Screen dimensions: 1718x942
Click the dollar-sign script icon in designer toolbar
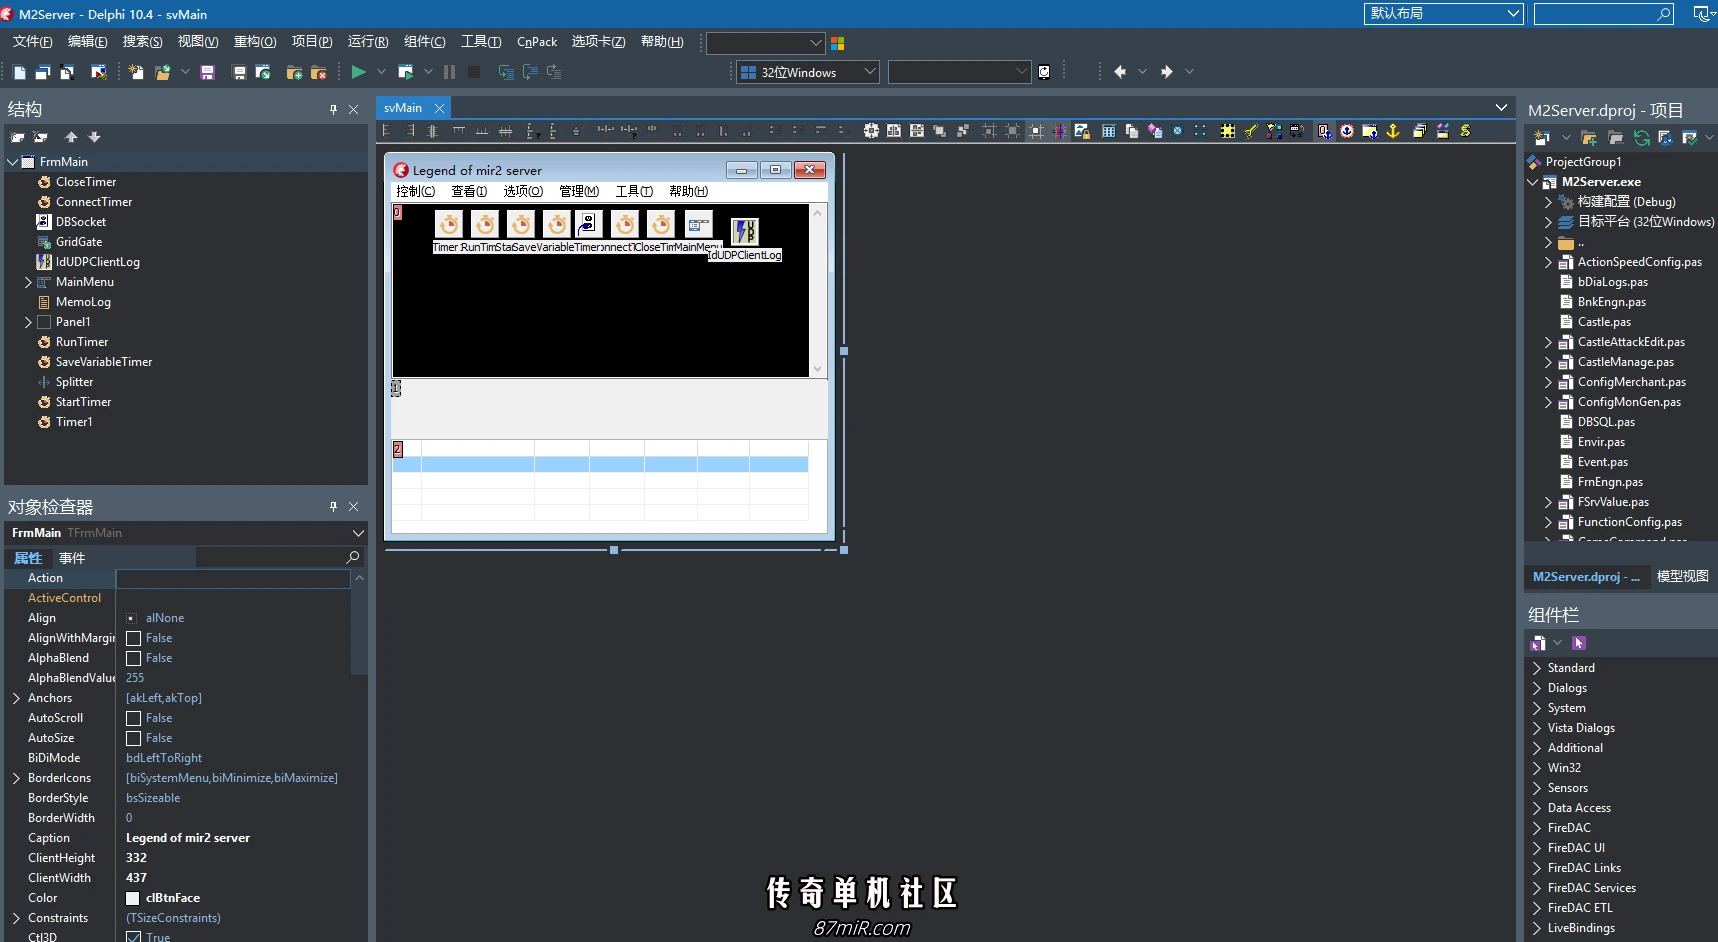[x=1465, y=131]
